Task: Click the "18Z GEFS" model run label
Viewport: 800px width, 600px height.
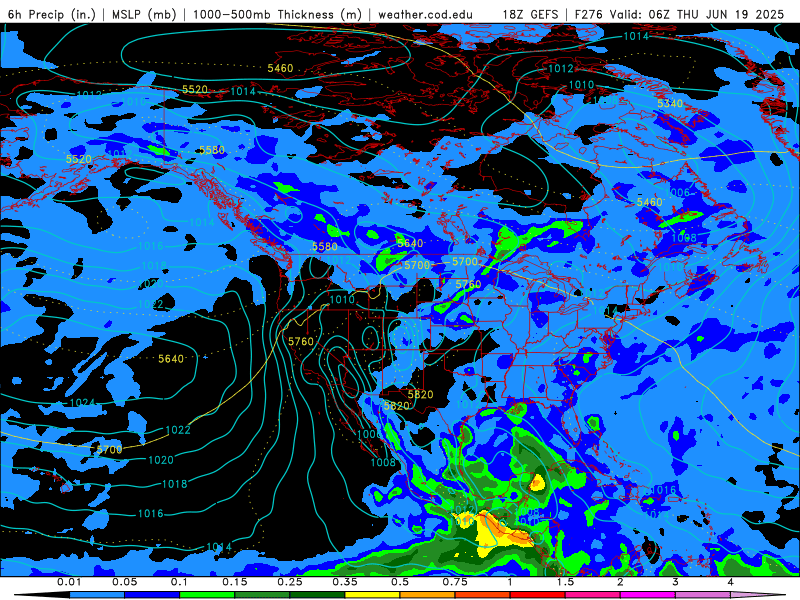Action: [x=531, y=14]
